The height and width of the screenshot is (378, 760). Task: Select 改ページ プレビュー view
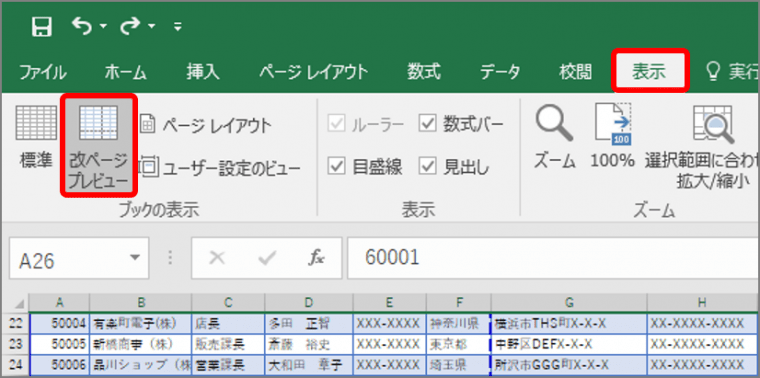[98, 145]
